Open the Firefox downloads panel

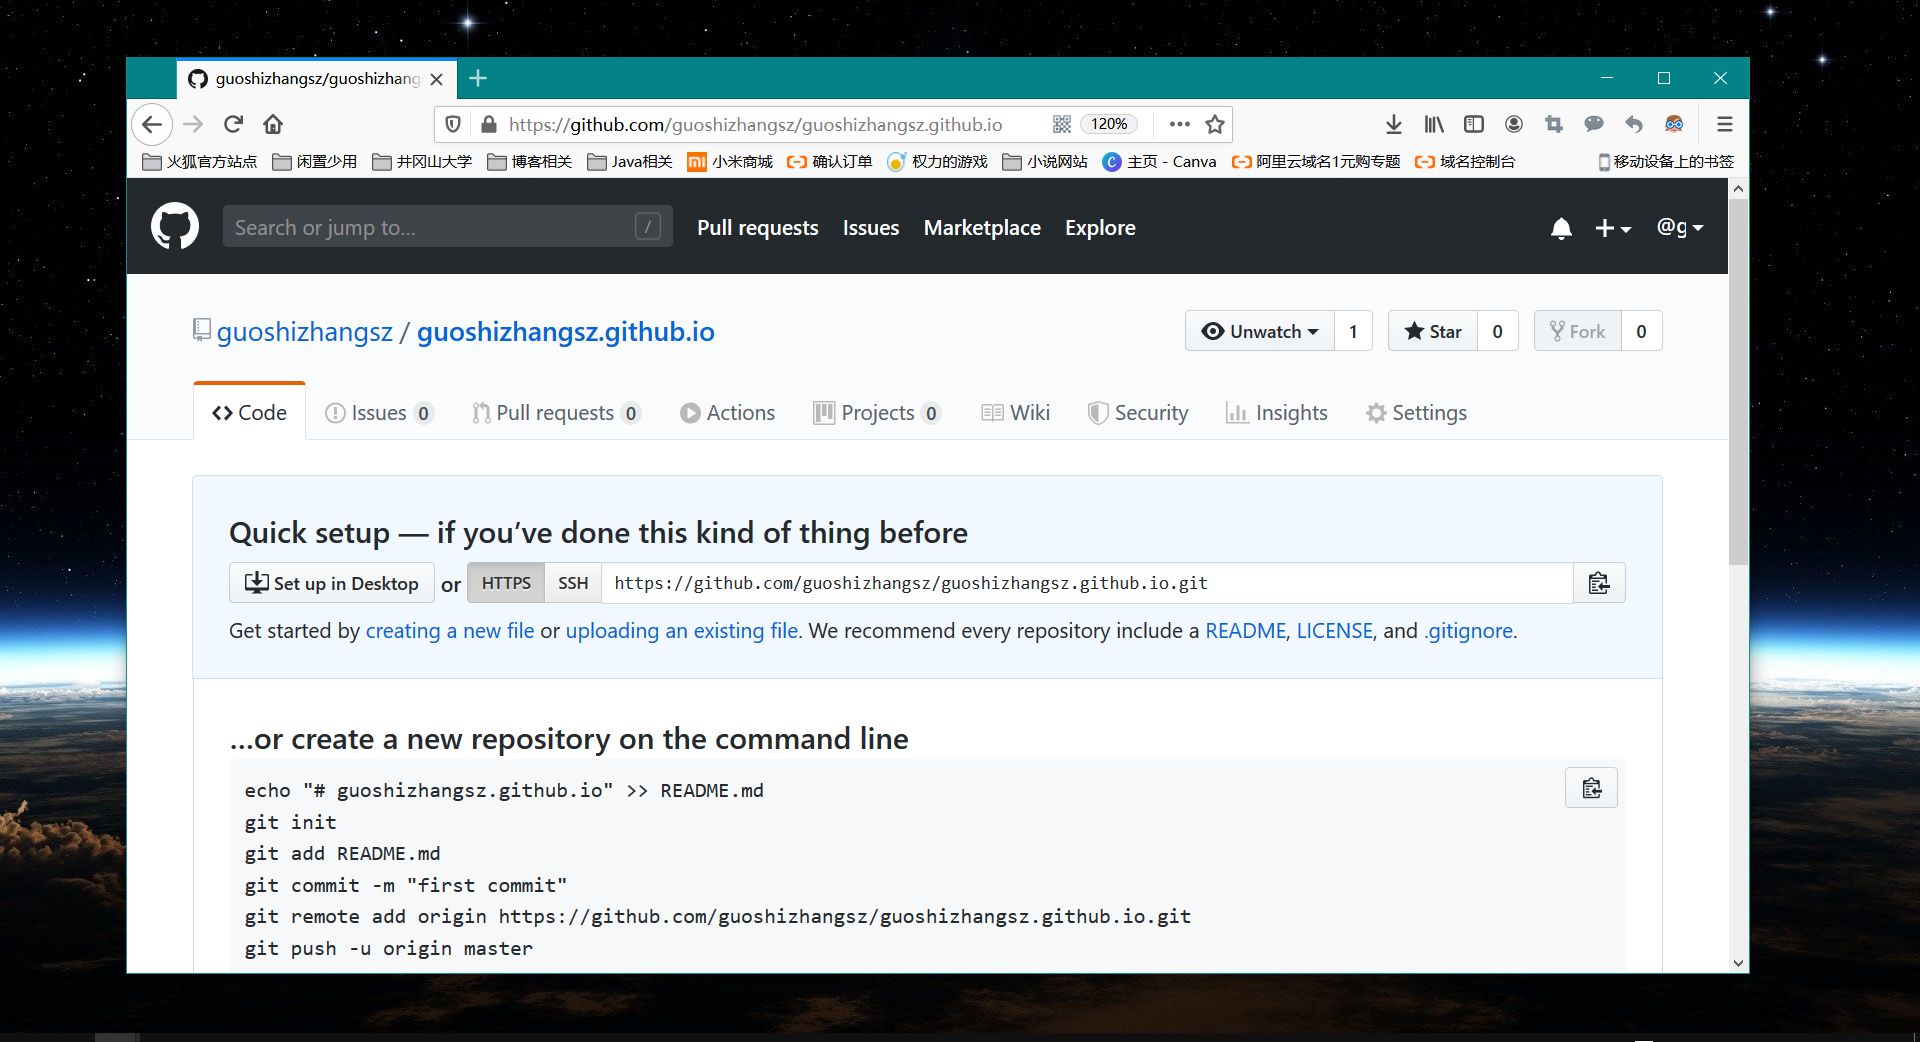(x=1393, y=124)
